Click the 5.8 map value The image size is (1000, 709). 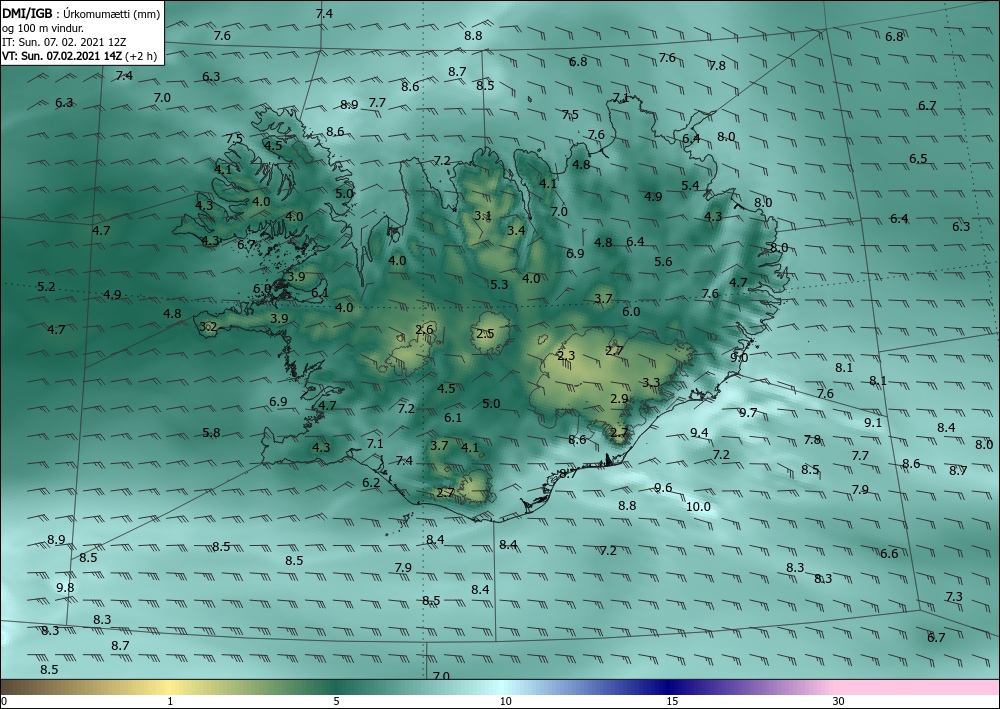(211, 433)
